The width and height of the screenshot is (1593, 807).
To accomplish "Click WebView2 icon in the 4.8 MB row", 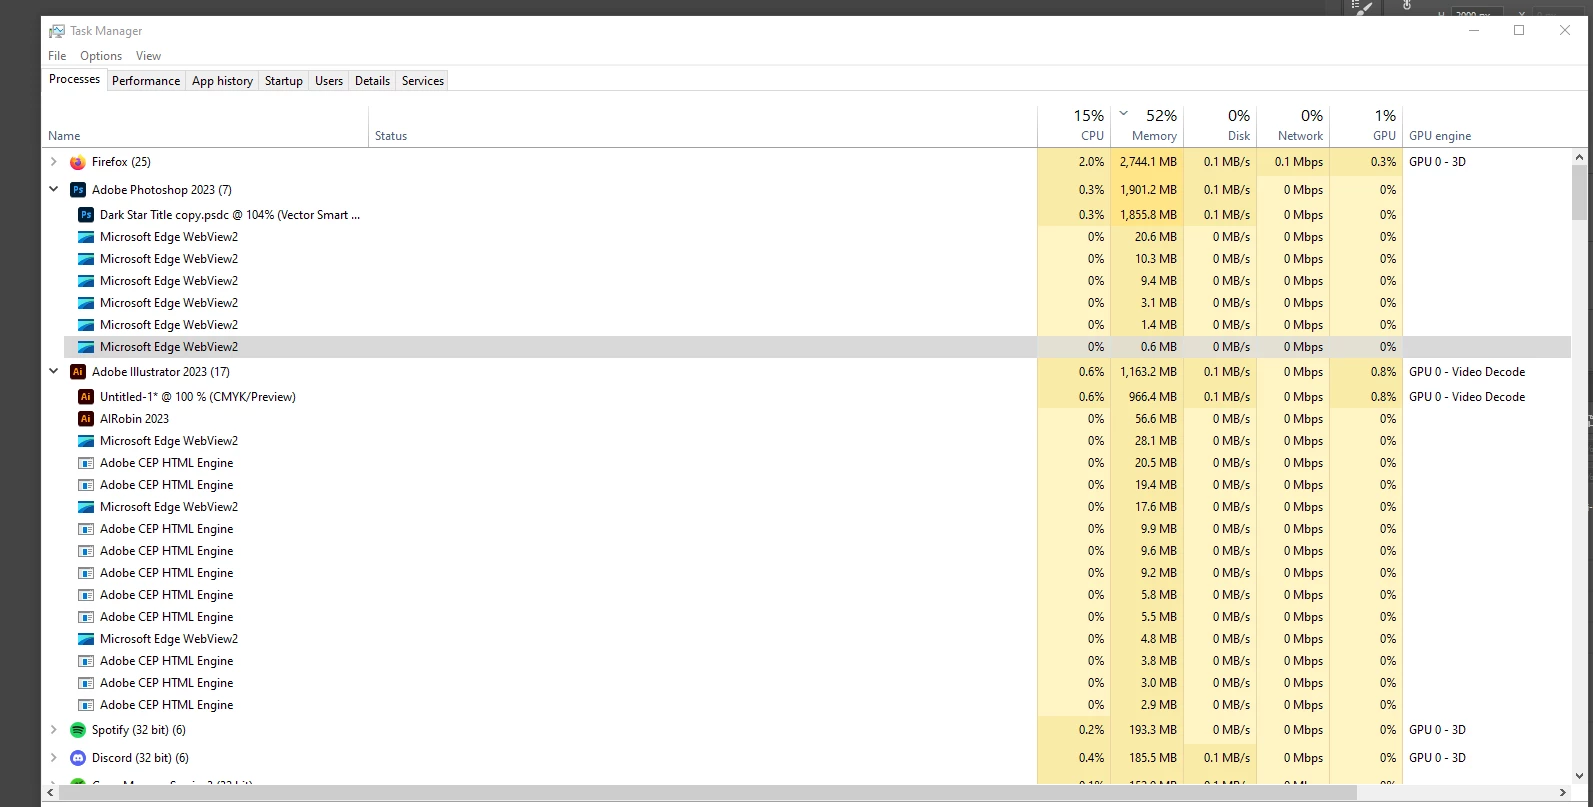I will [x=86, y=639].
